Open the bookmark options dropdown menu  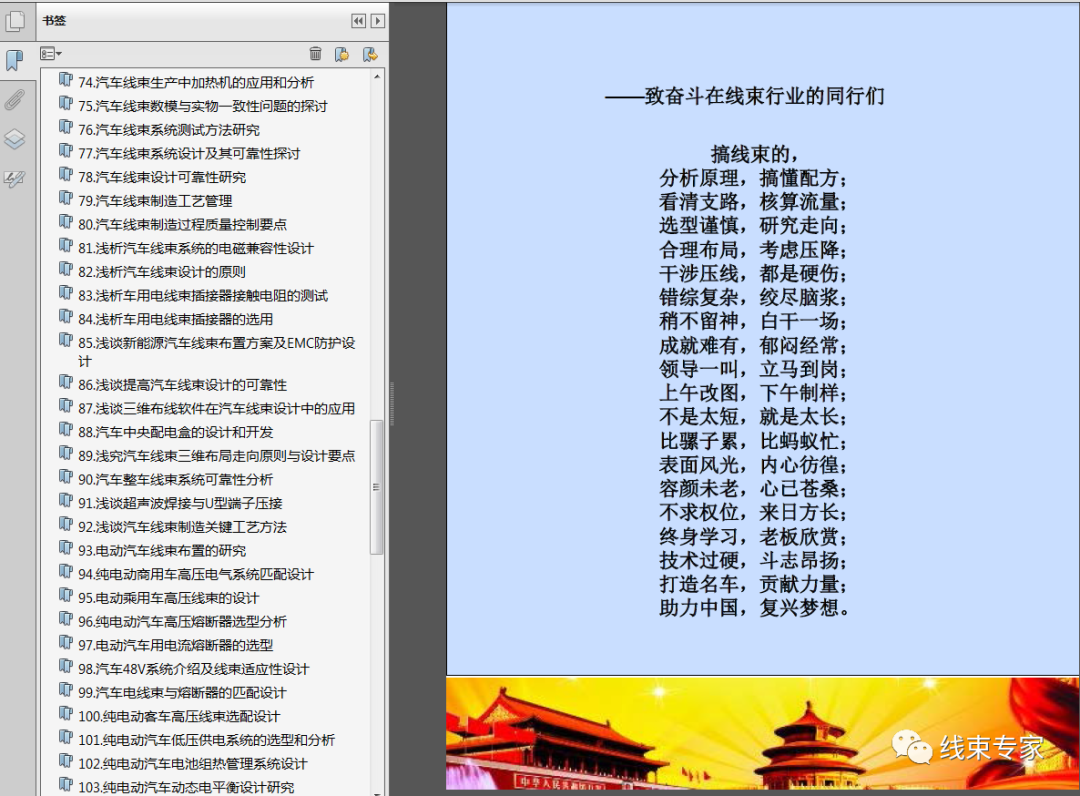tap(50, 54)
